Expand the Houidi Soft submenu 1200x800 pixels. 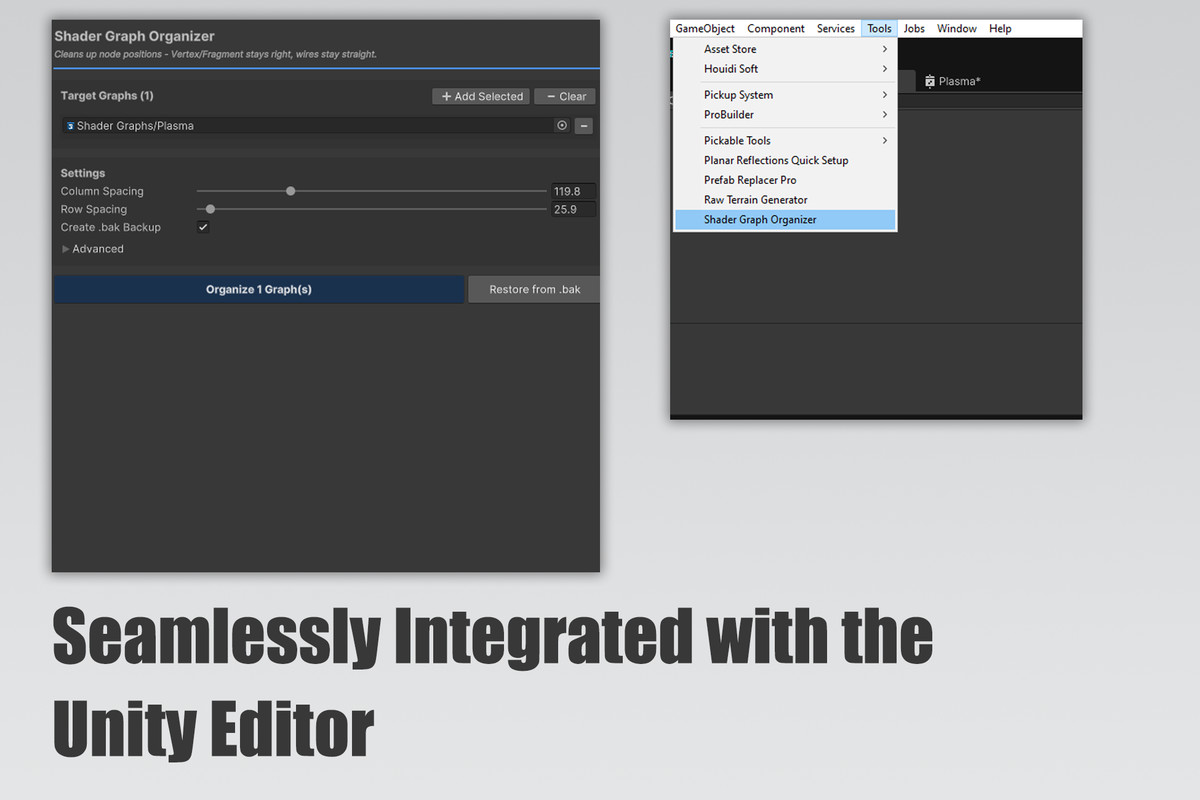786,69
